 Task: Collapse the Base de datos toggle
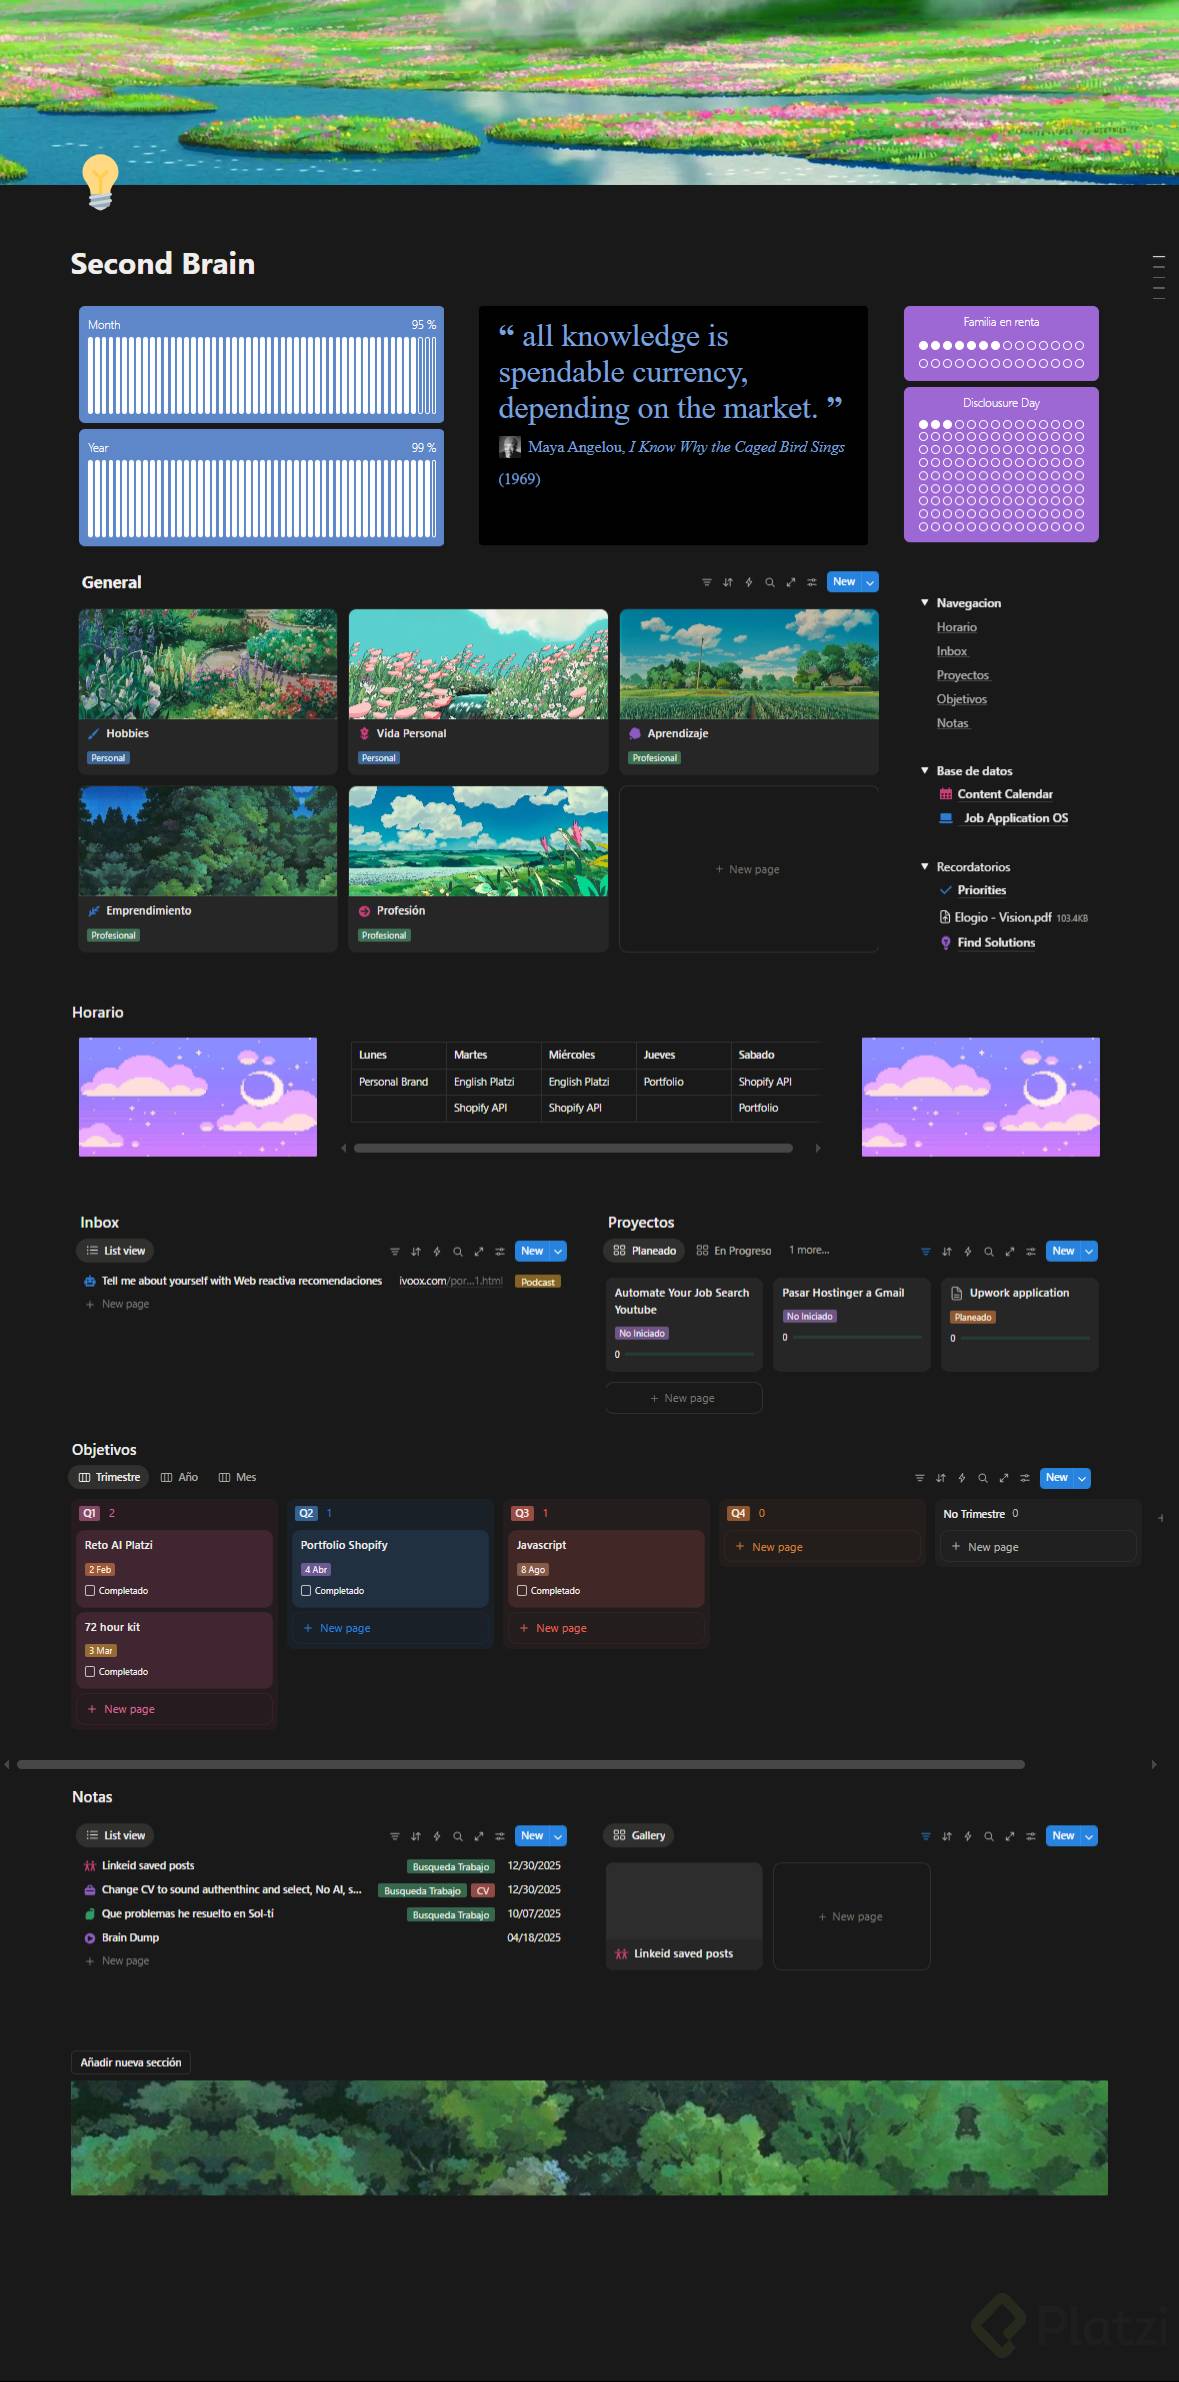click(x=925, y=771)
